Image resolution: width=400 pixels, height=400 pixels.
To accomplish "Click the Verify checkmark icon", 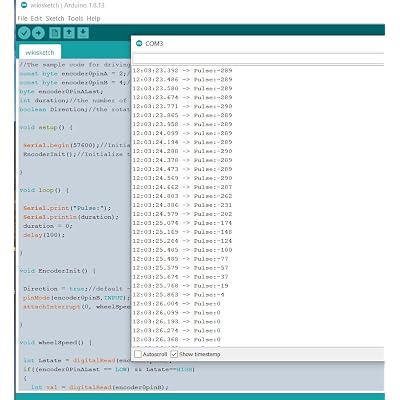I will (x=24, y=33).
